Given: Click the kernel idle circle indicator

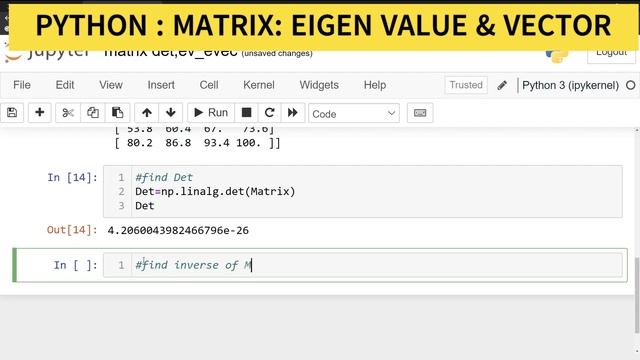Looking at the screenshot, I should coord(631,85).
